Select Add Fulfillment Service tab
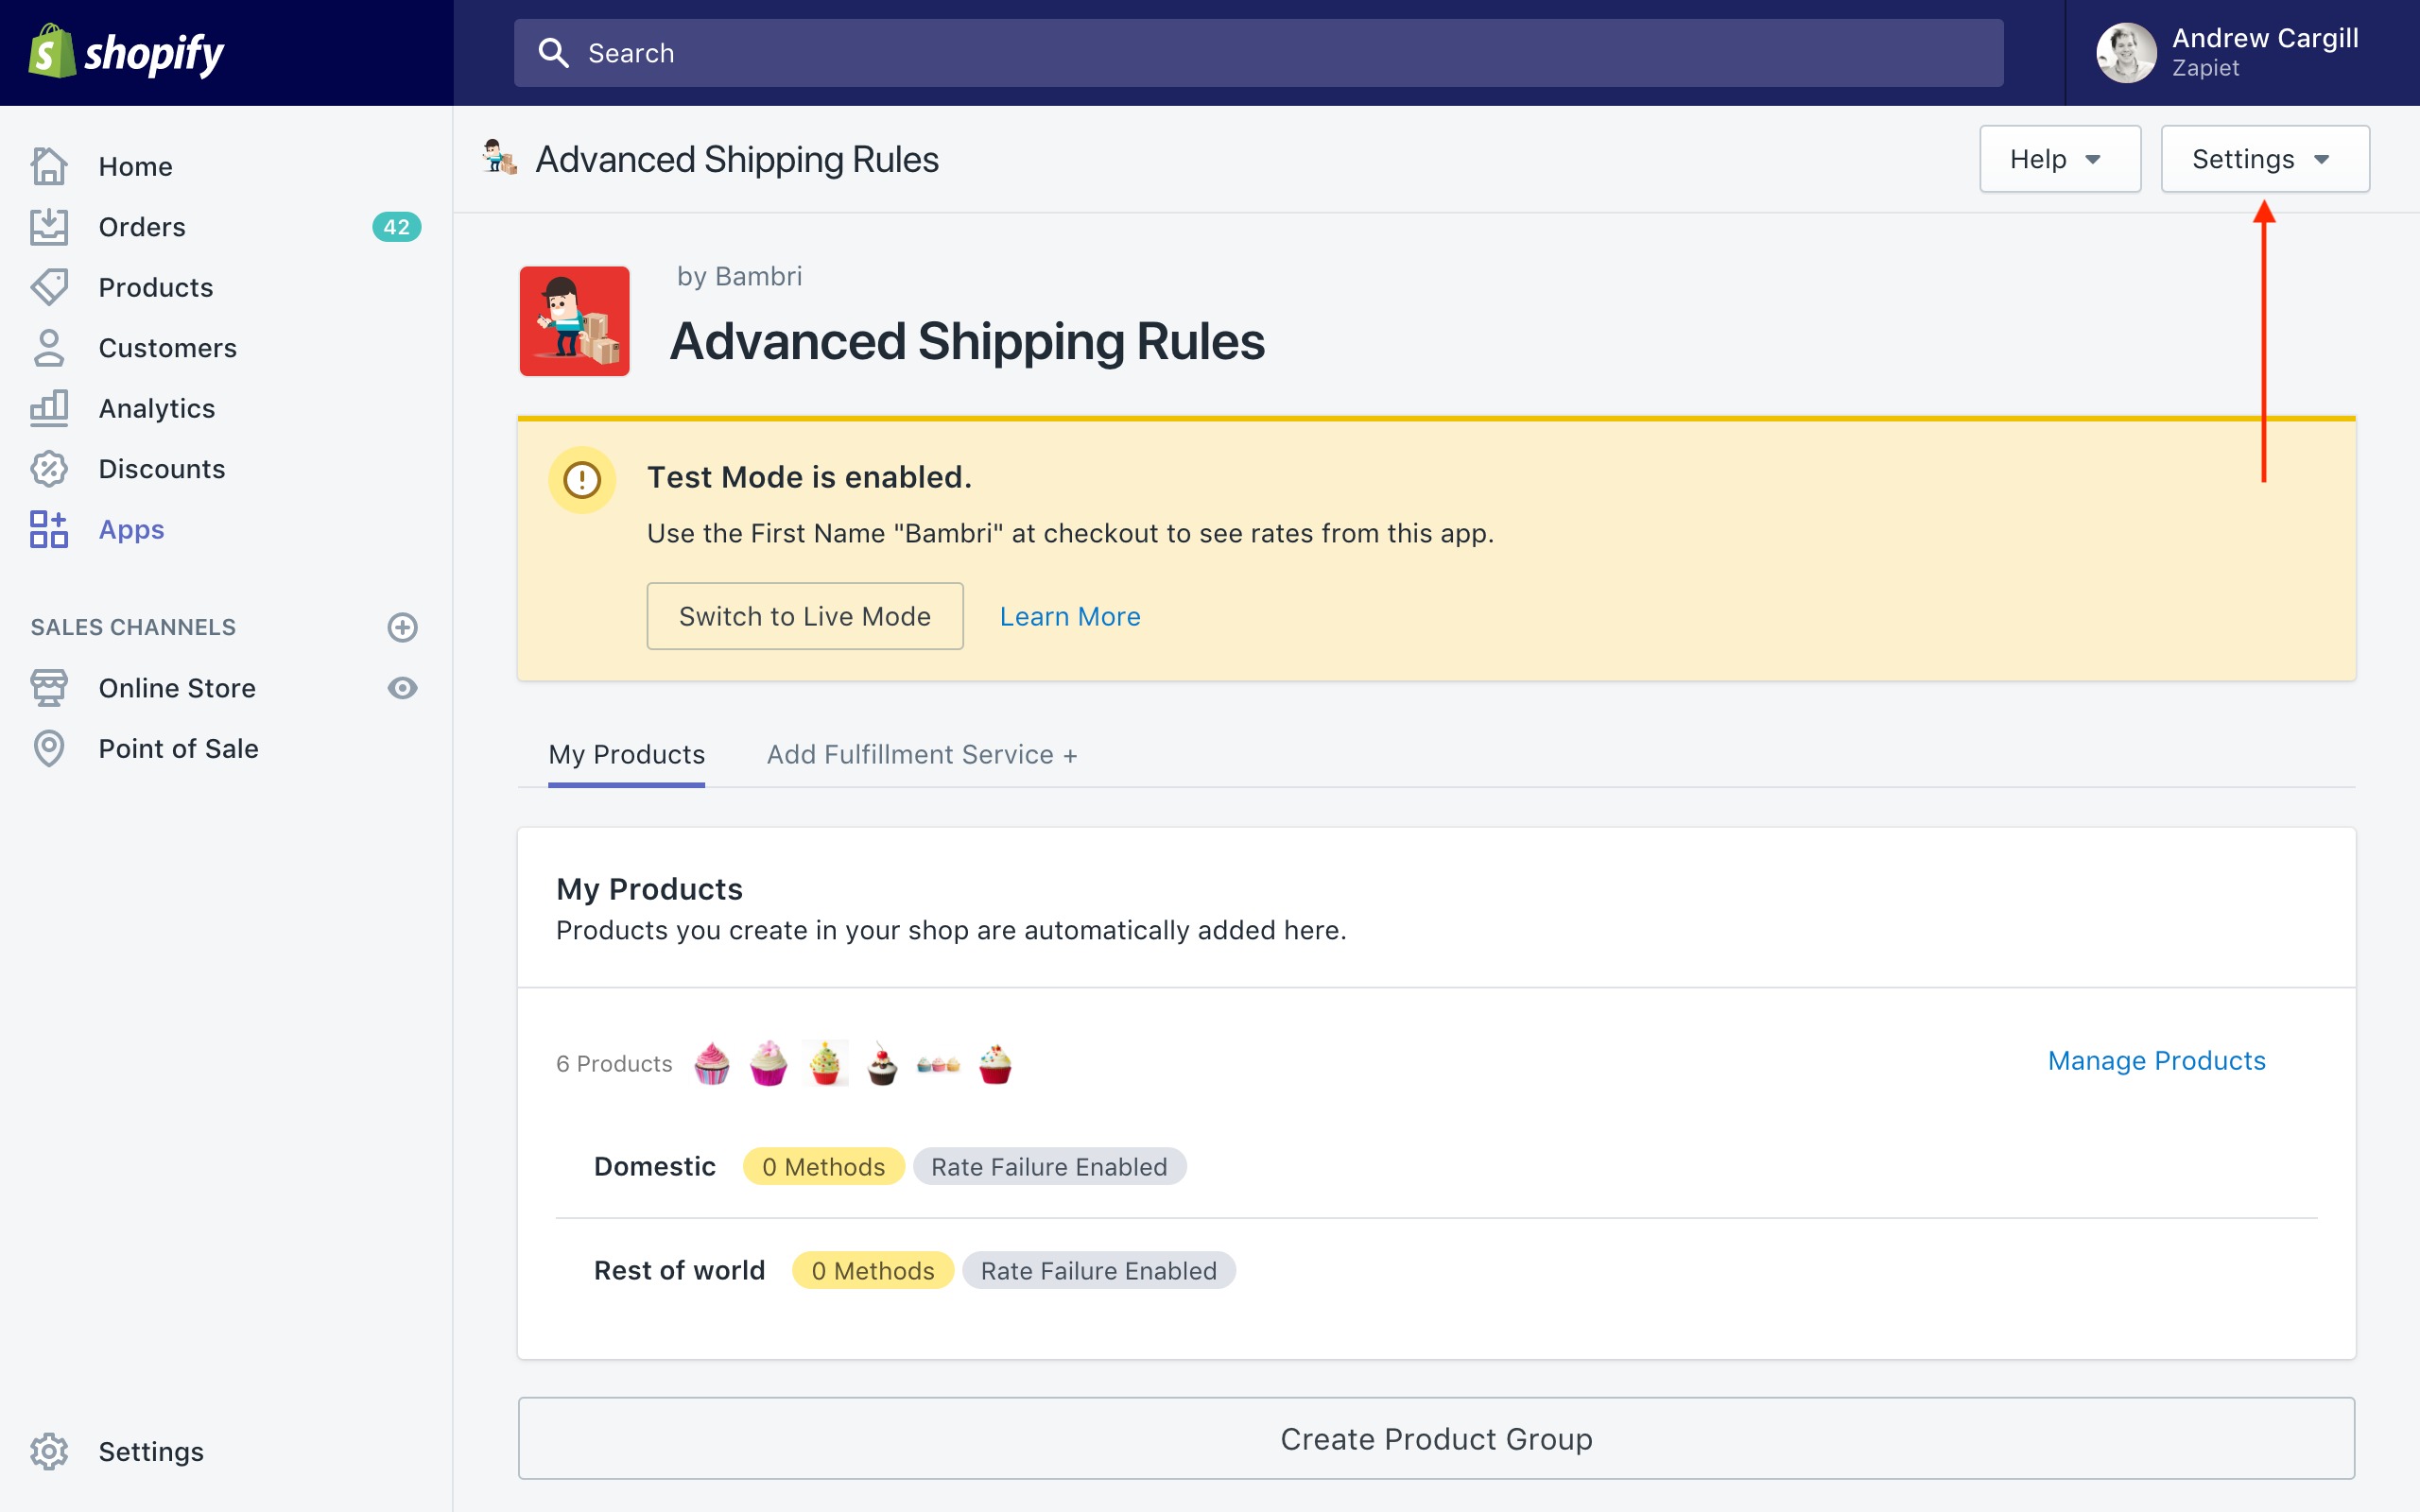 (x=922, y=754)
